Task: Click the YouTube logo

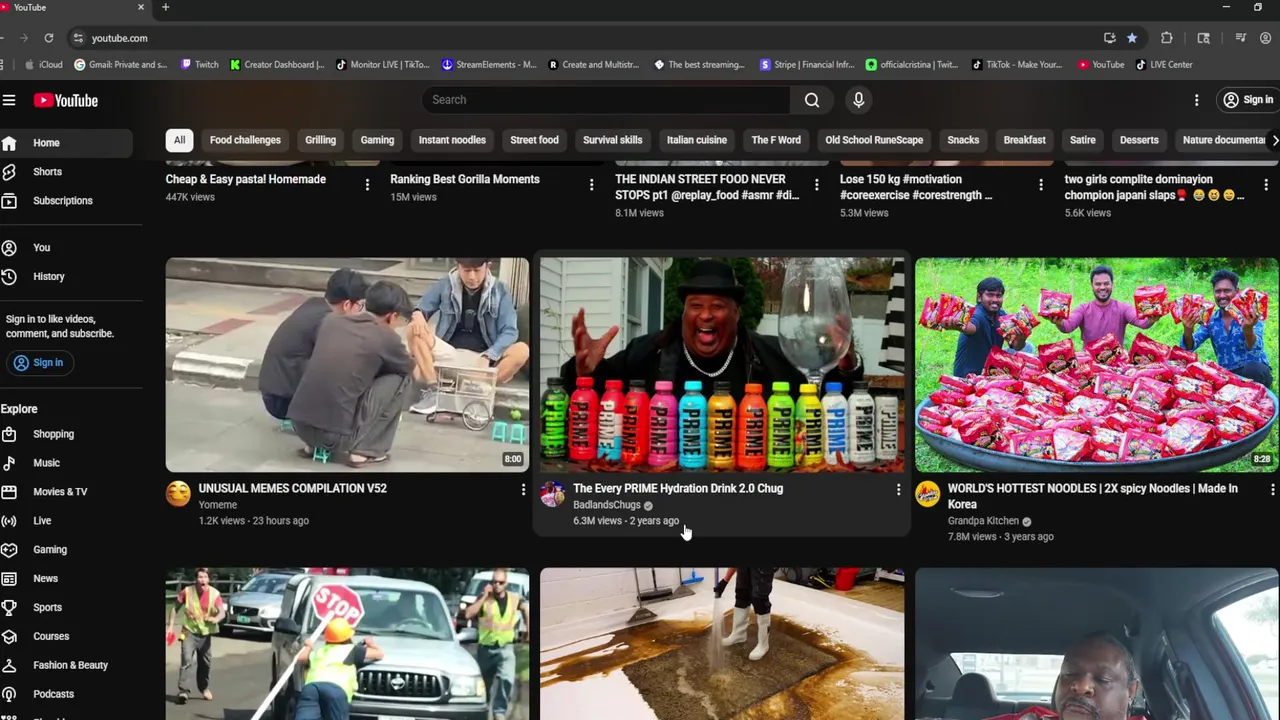Action: (x=66, y=100)
